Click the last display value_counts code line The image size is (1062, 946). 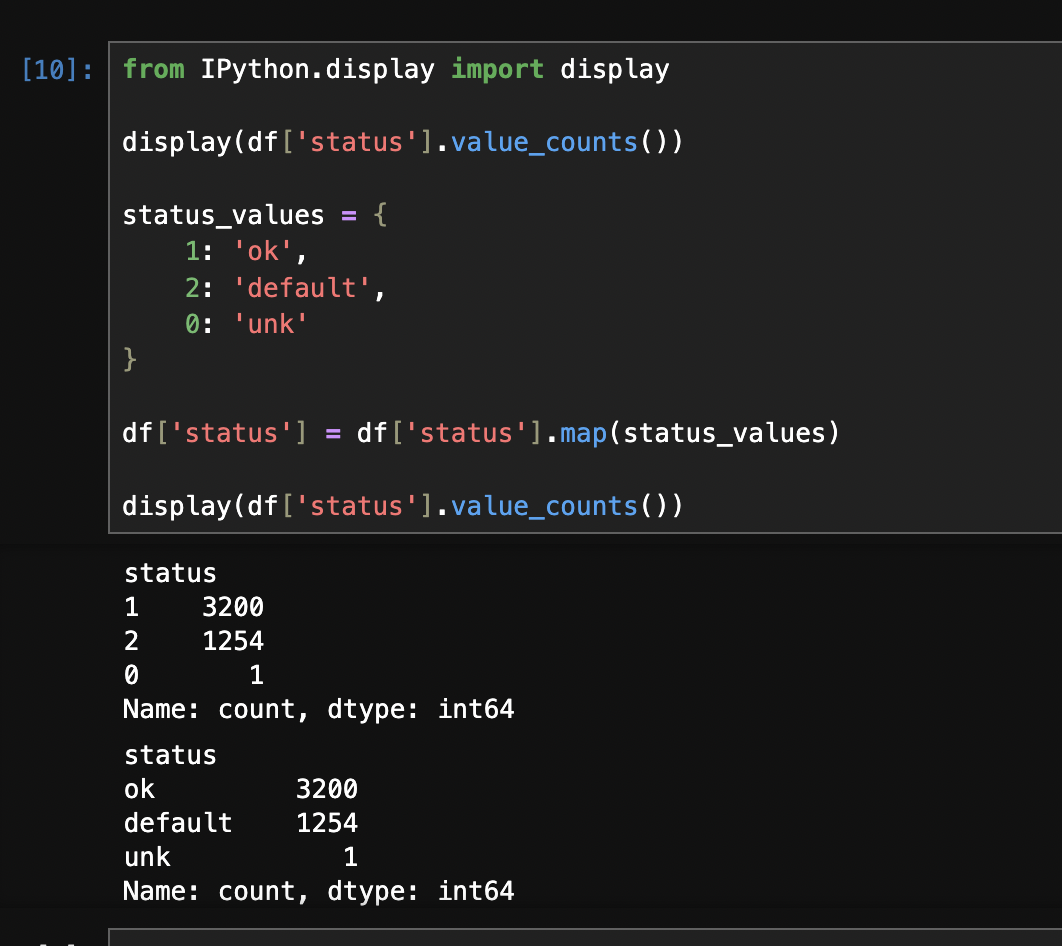point(402,506)
